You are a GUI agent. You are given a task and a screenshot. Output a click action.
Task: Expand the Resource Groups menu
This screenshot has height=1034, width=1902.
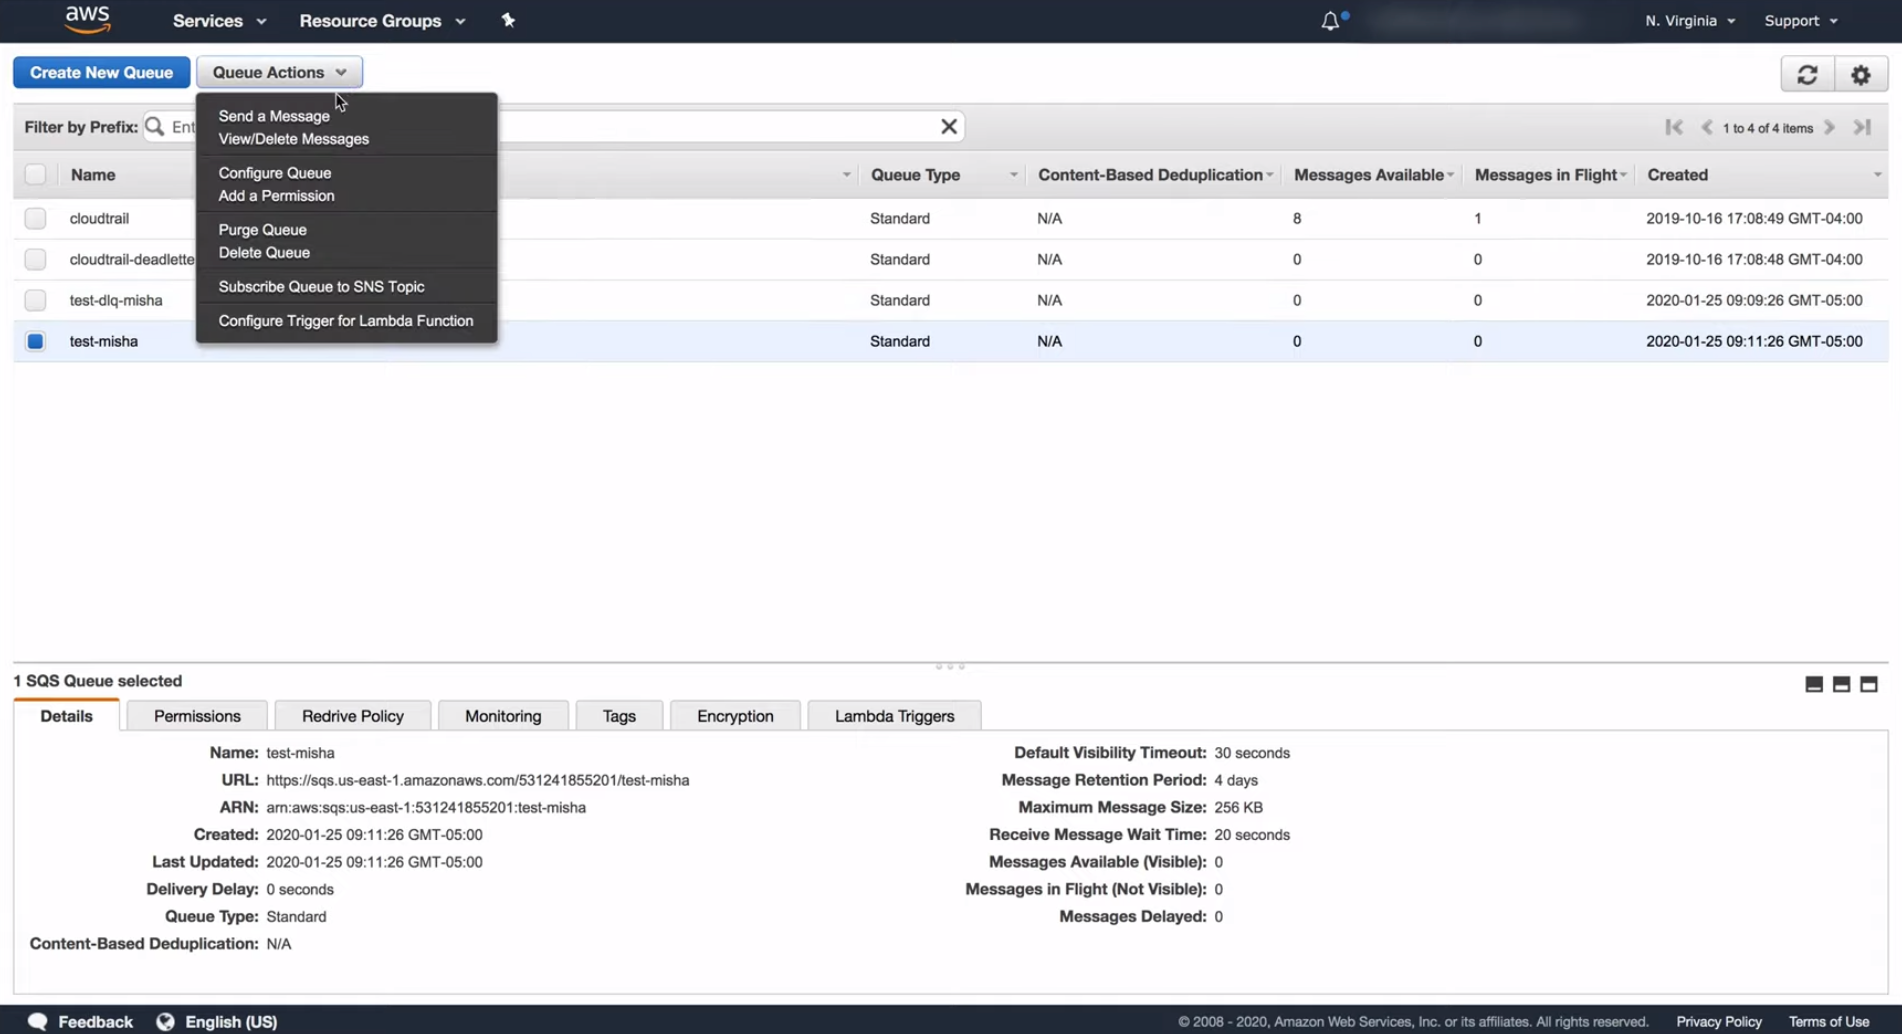pyautogui.click(x=382, y=21)
